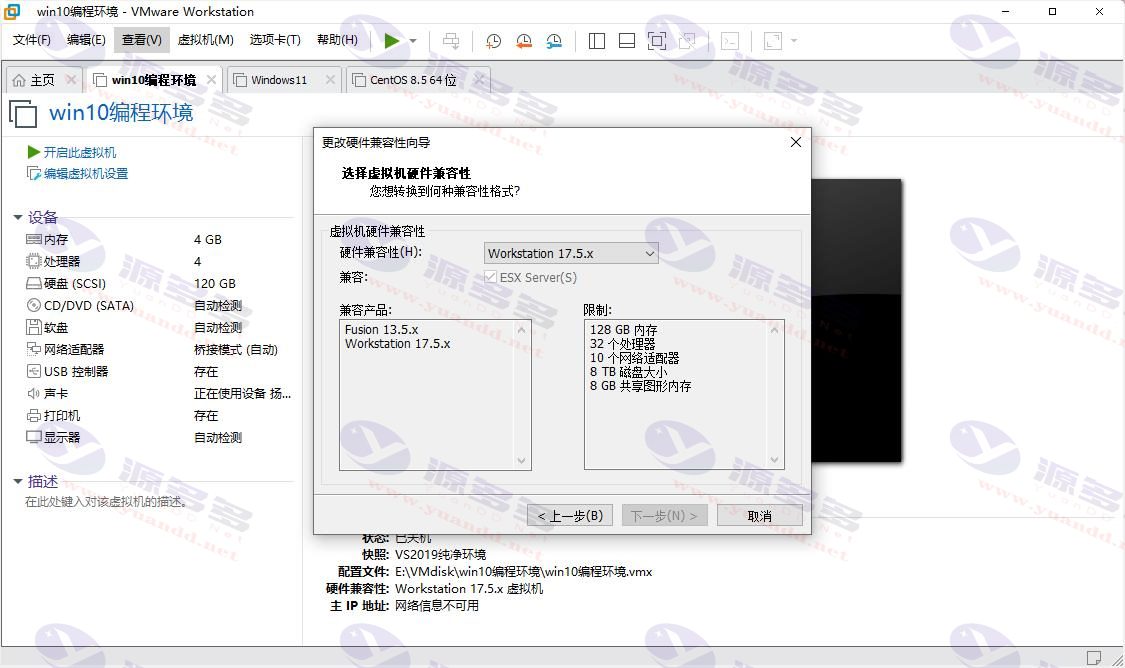The image size is (1125, 668).
Task: Click the VMware Workstation title bar logo
Action: click(x=12, y=11)
